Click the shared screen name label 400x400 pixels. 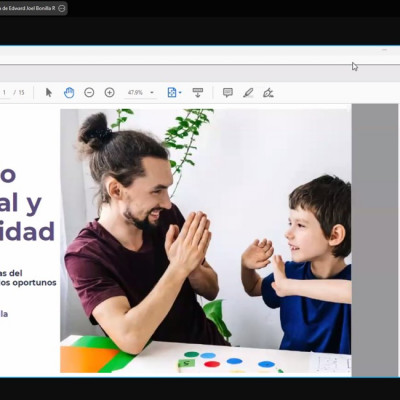29,8
